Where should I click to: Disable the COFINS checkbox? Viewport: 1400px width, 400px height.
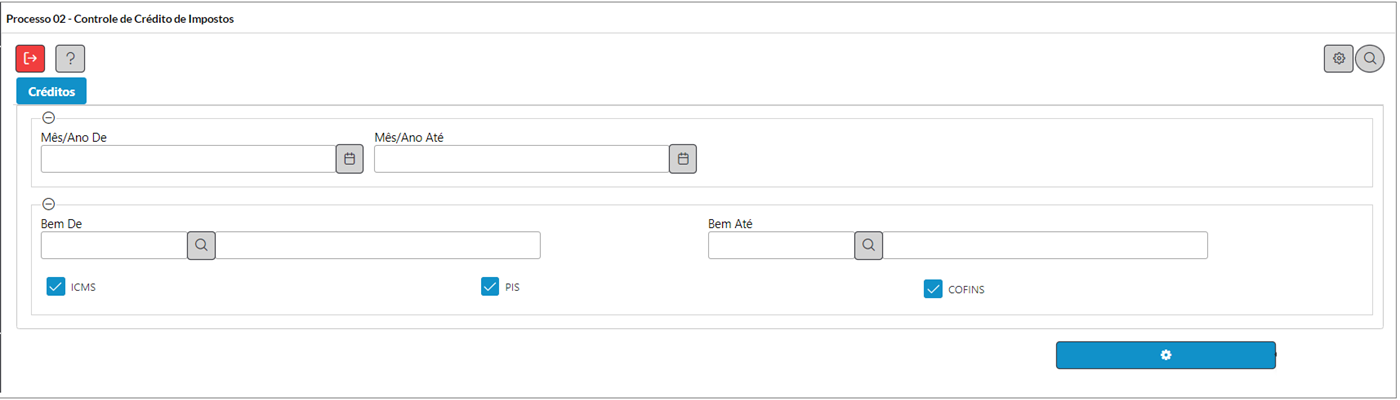point(933,289)
